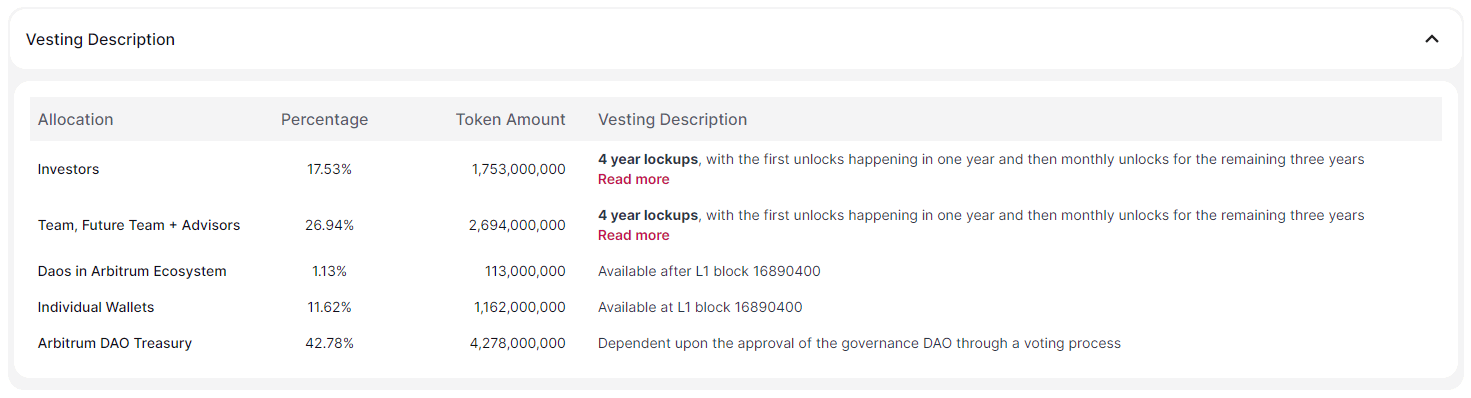Click the 17.53% percentage value
Screen dimensions: 1471x398
329,169
